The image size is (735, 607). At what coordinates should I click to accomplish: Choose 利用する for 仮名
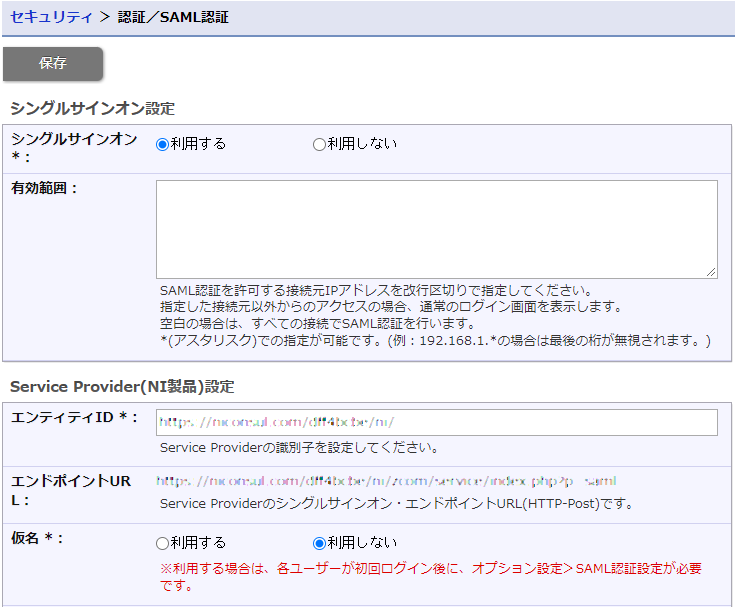coord(162,543)
